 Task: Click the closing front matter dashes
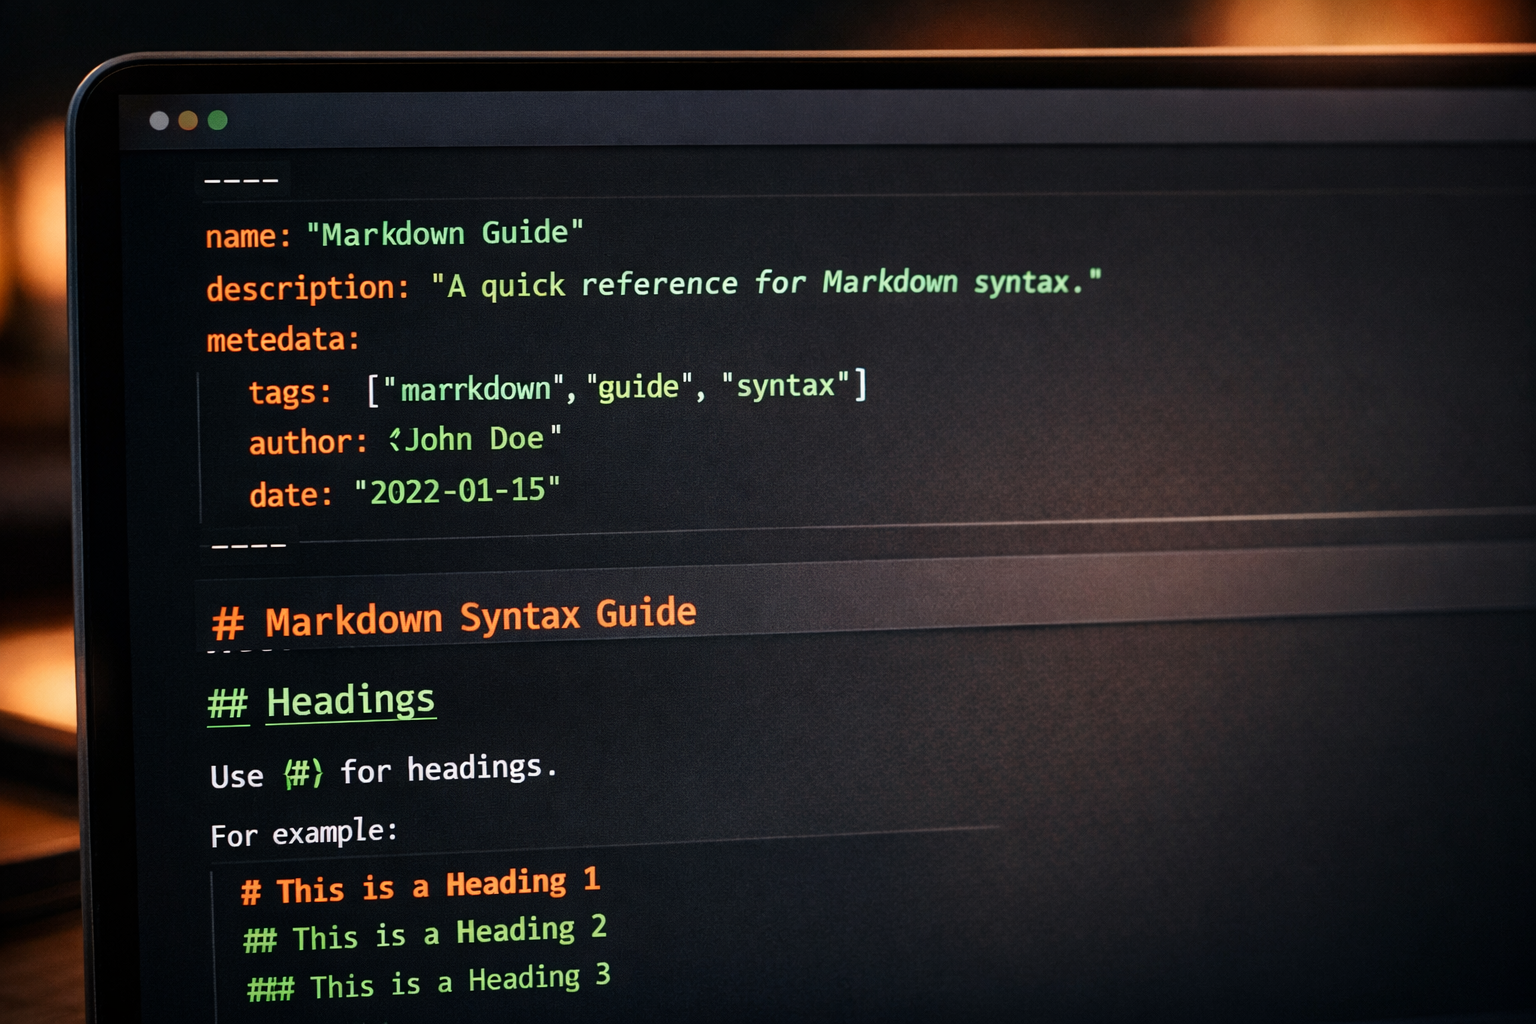click(249, 546)
